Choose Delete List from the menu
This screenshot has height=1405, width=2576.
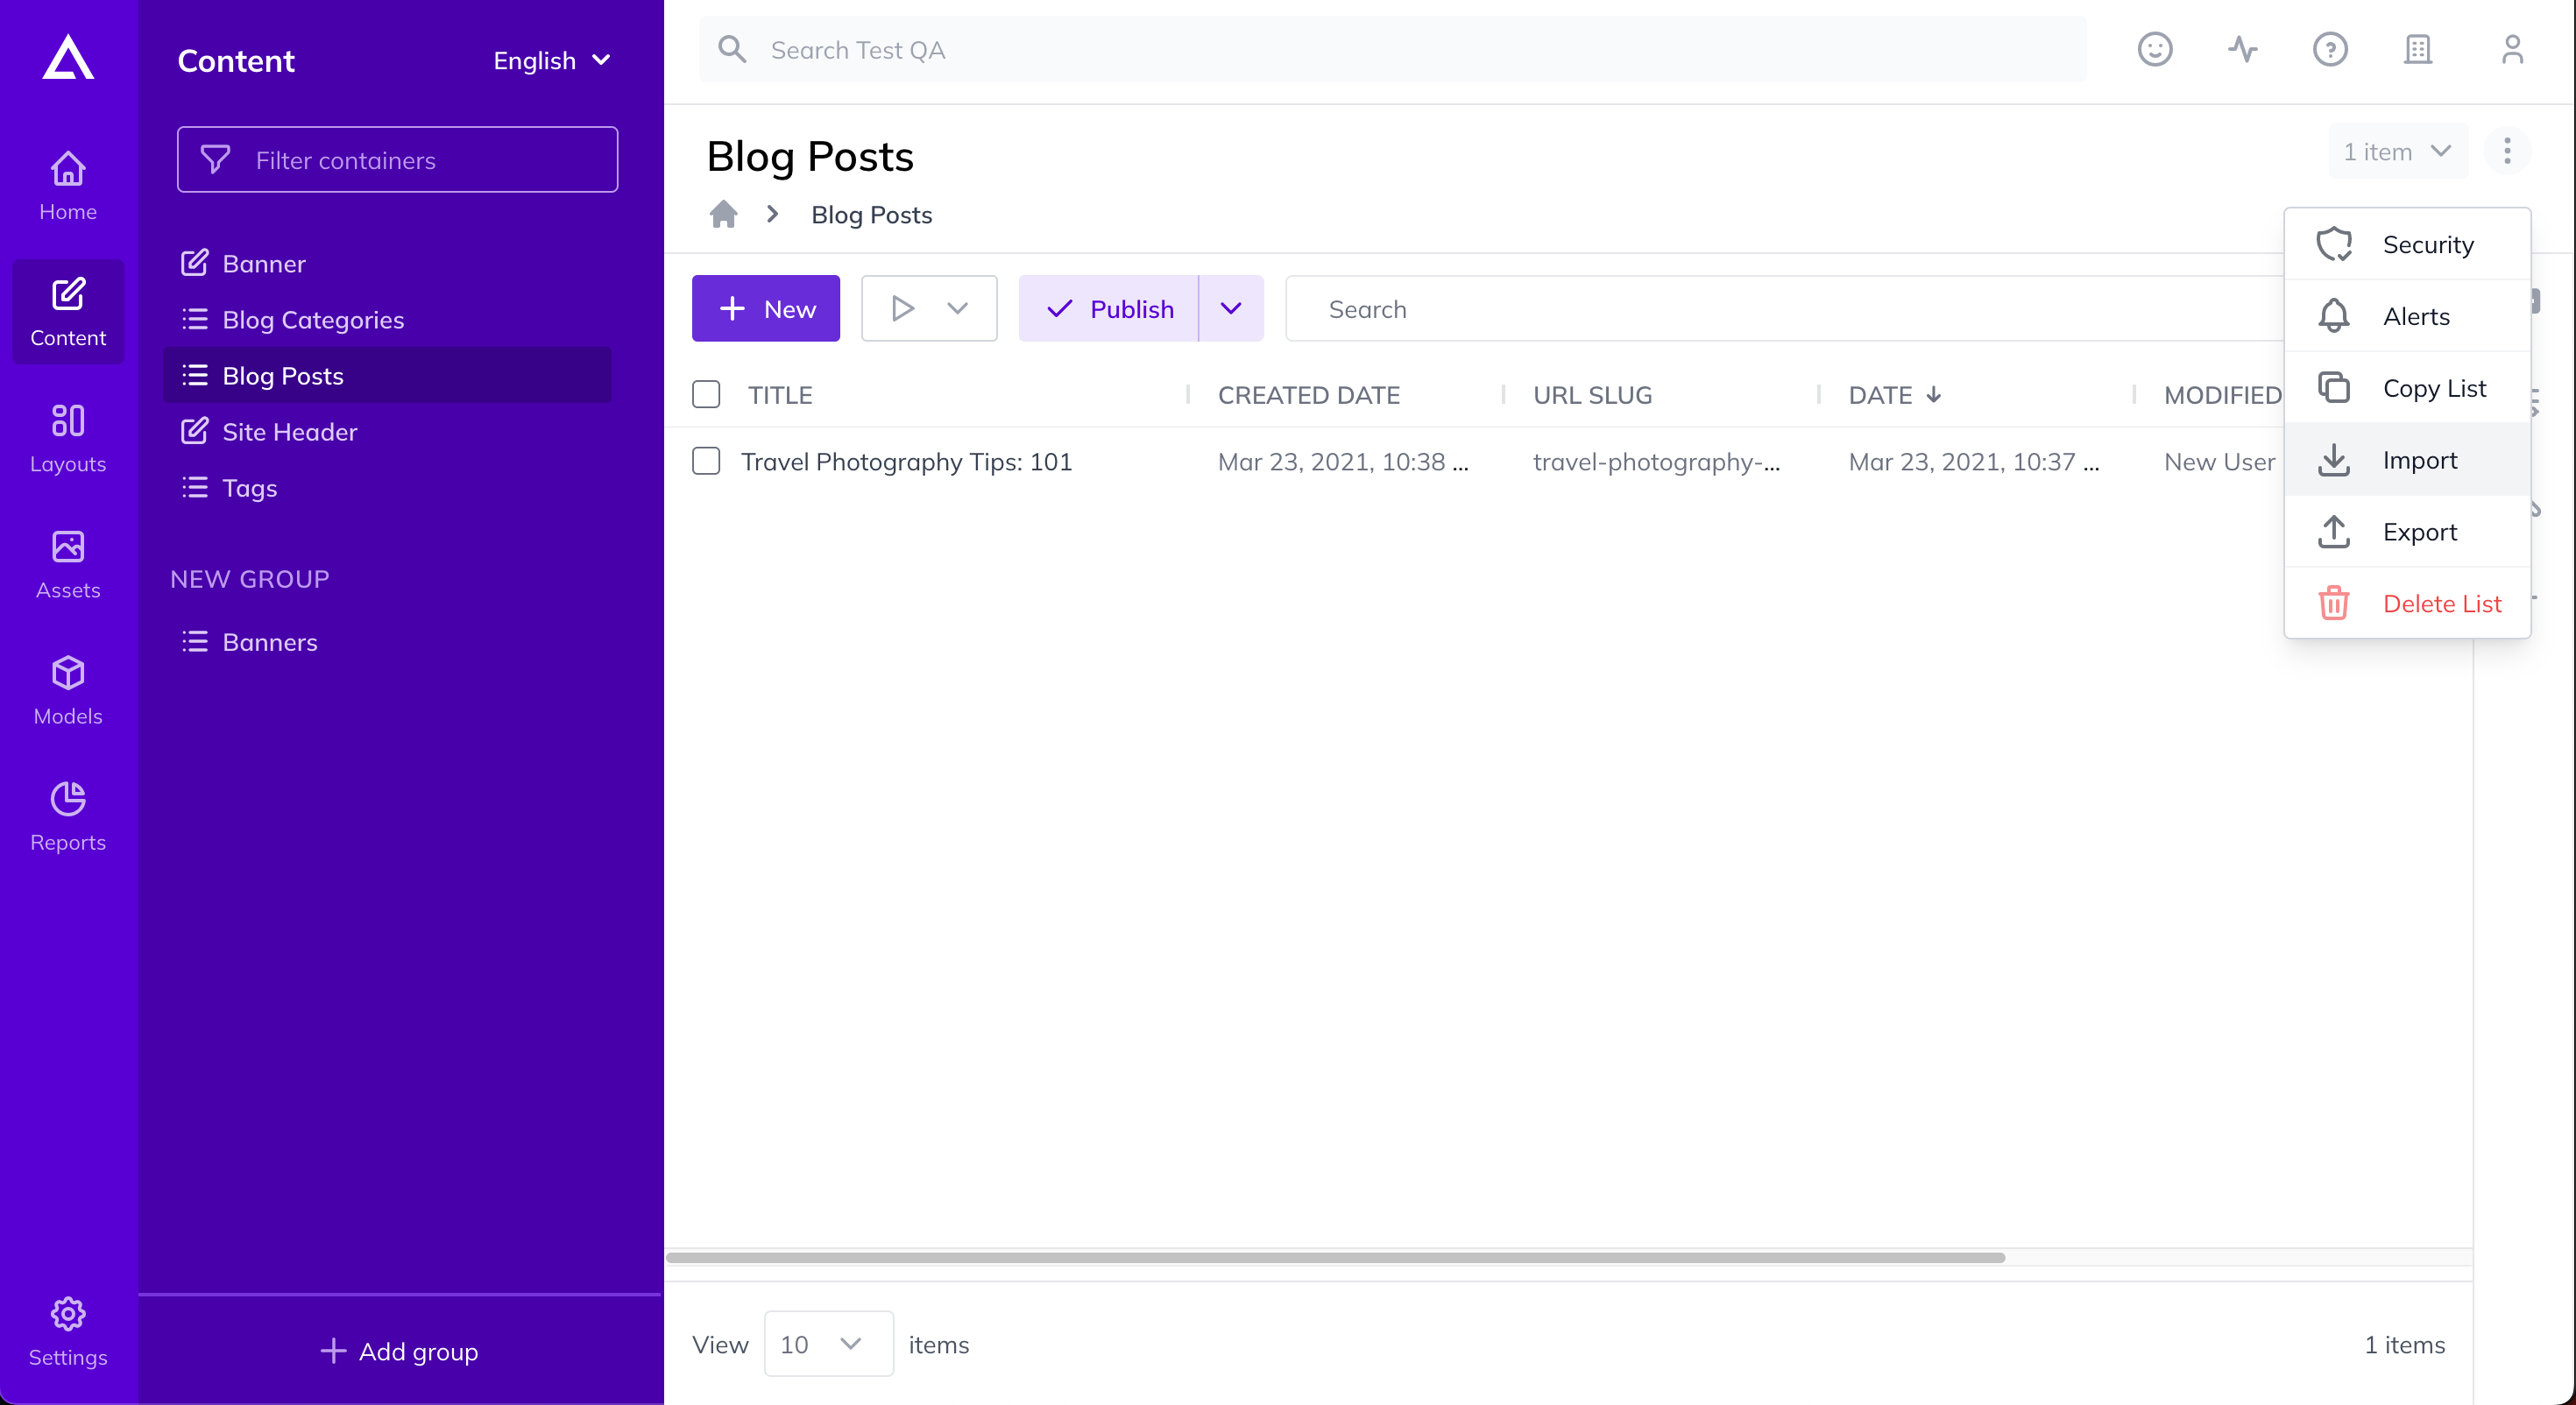coord(2407,604)
